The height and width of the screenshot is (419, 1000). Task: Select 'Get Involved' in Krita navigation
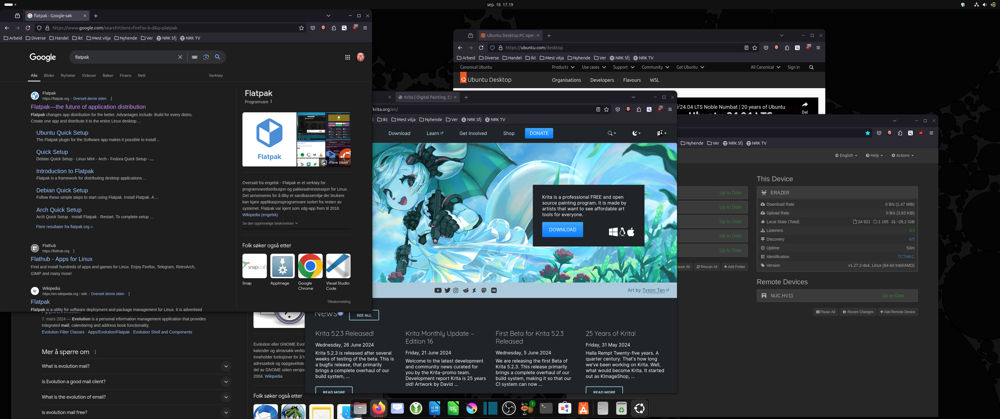point(473,133)
